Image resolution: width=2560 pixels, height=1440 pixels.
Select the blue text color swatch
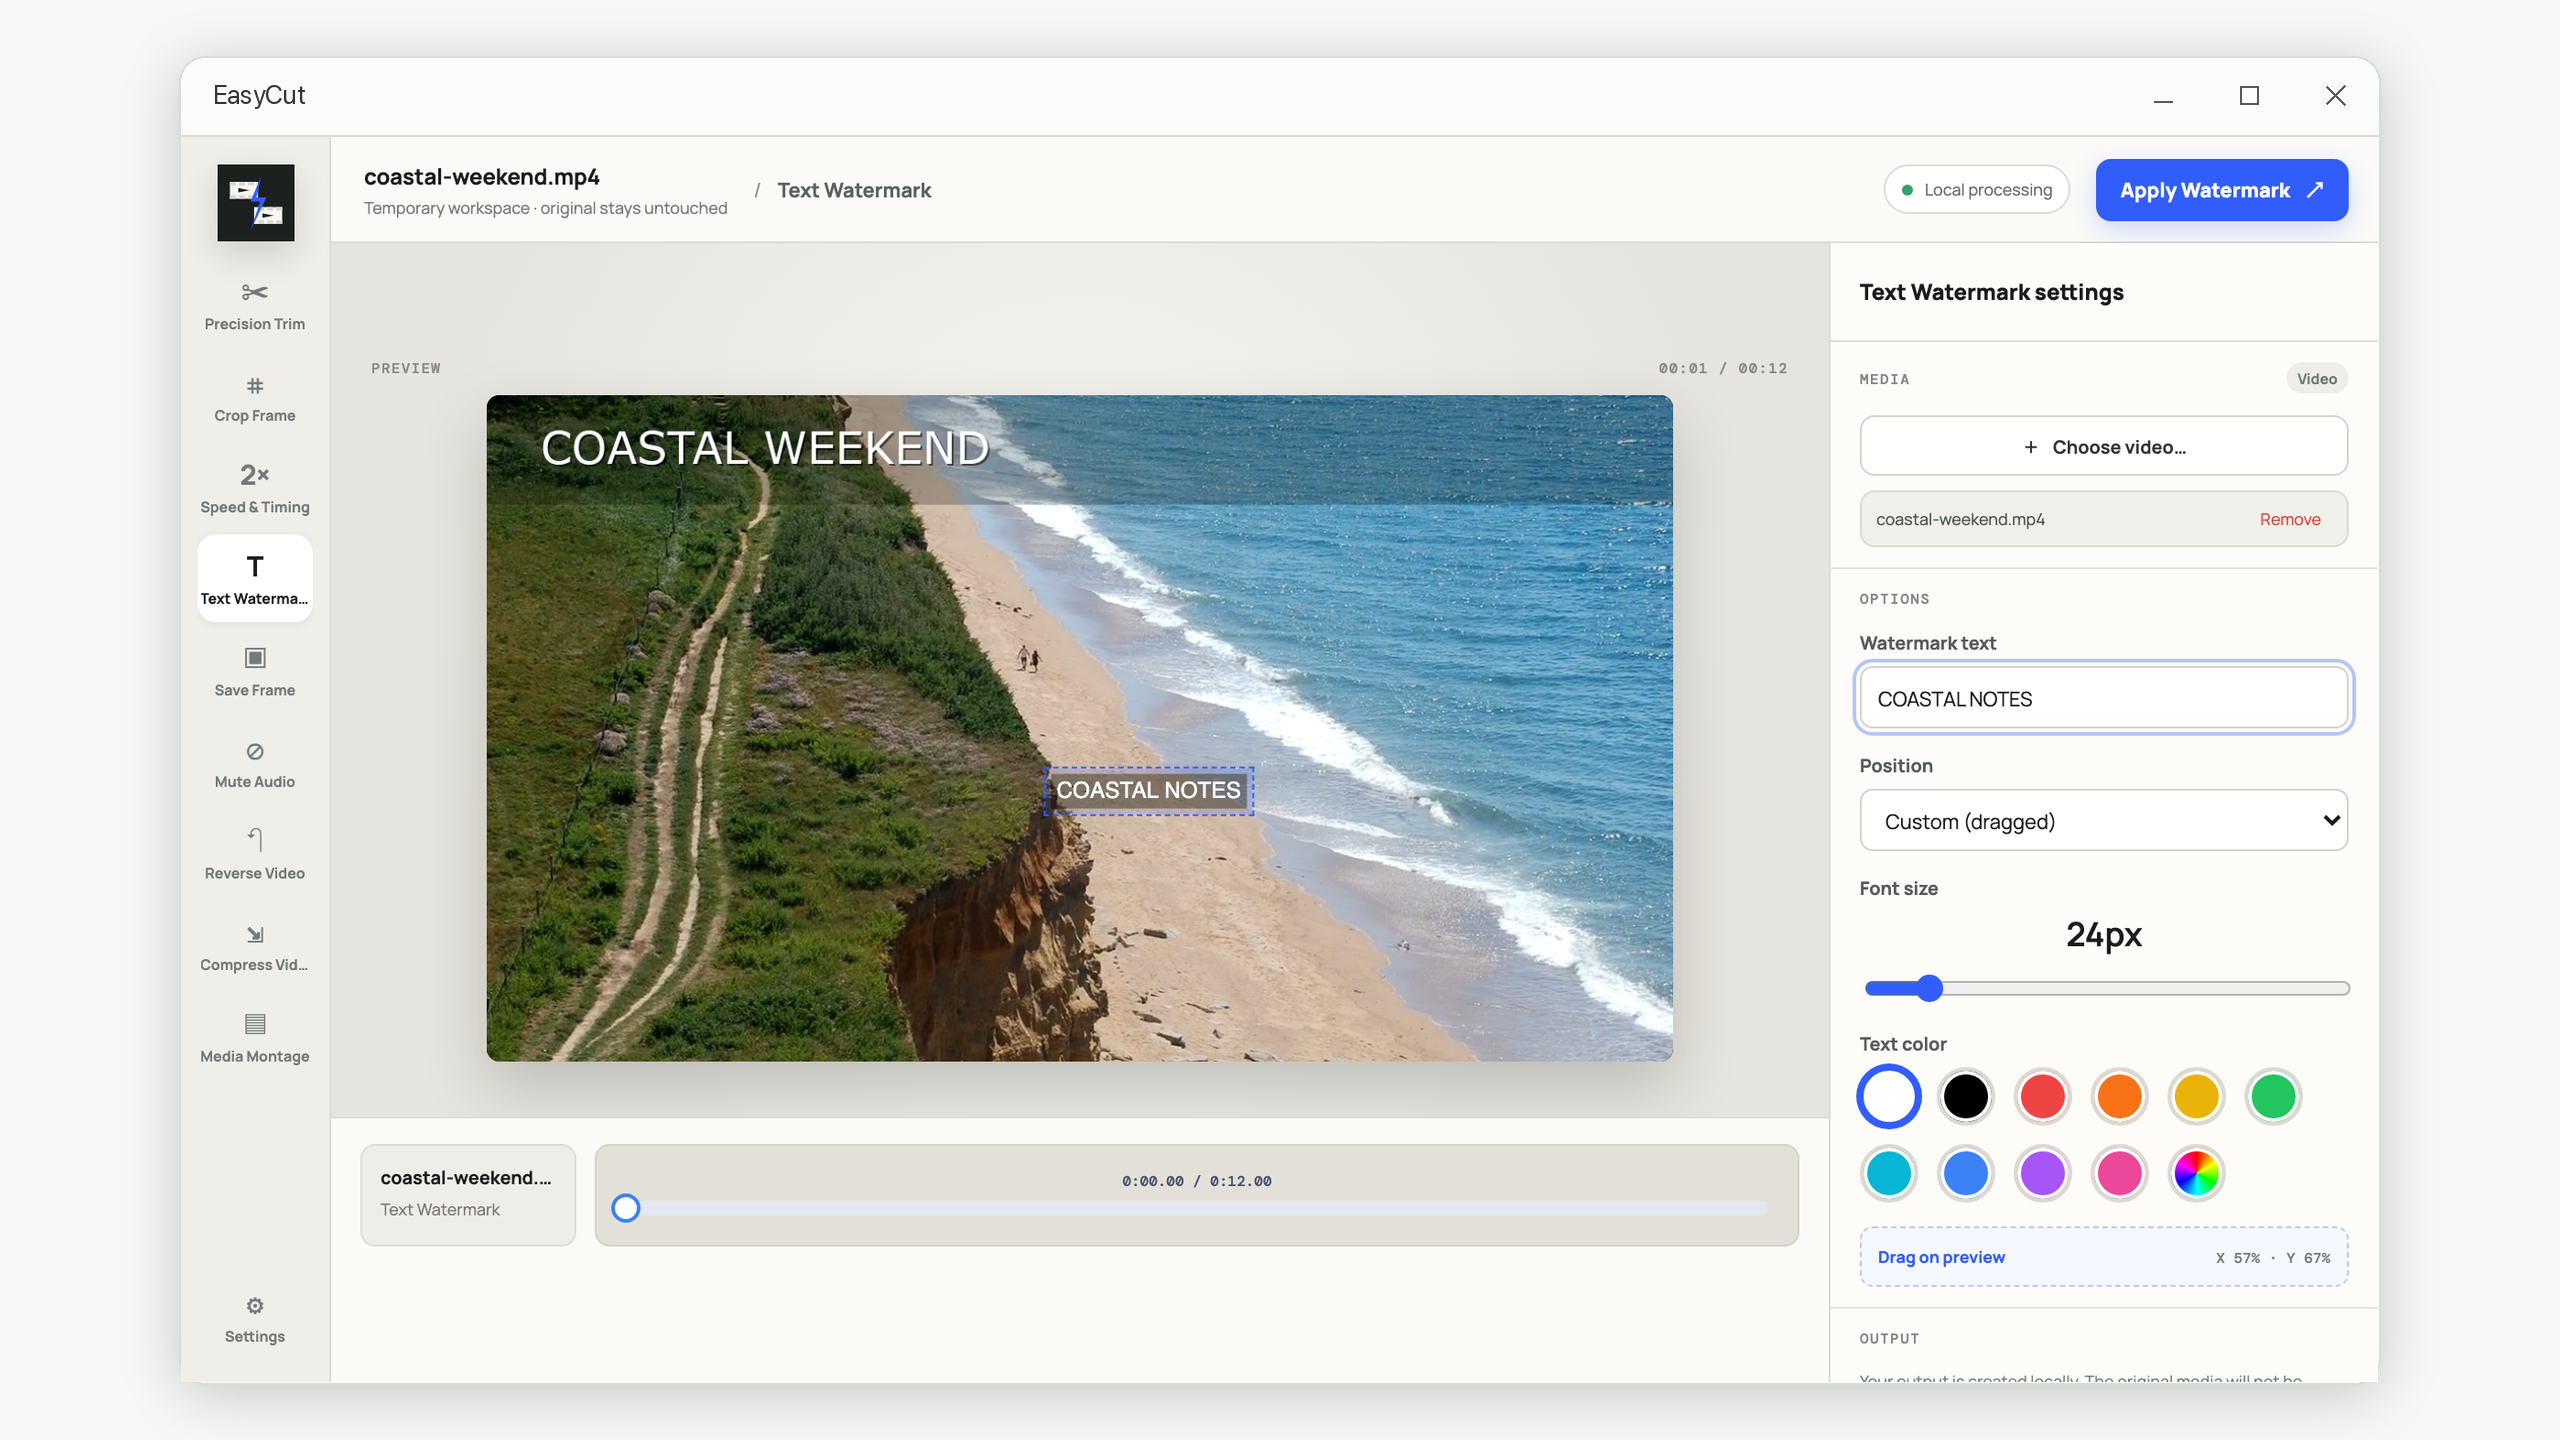(1966, 1173)
